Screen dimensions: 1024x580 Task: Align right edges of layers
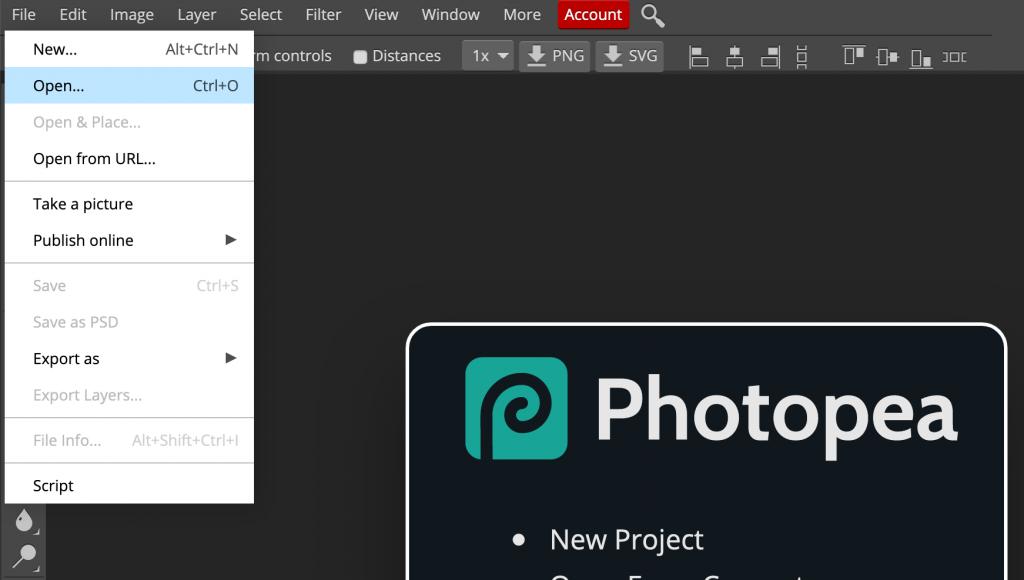coord(771,57)
